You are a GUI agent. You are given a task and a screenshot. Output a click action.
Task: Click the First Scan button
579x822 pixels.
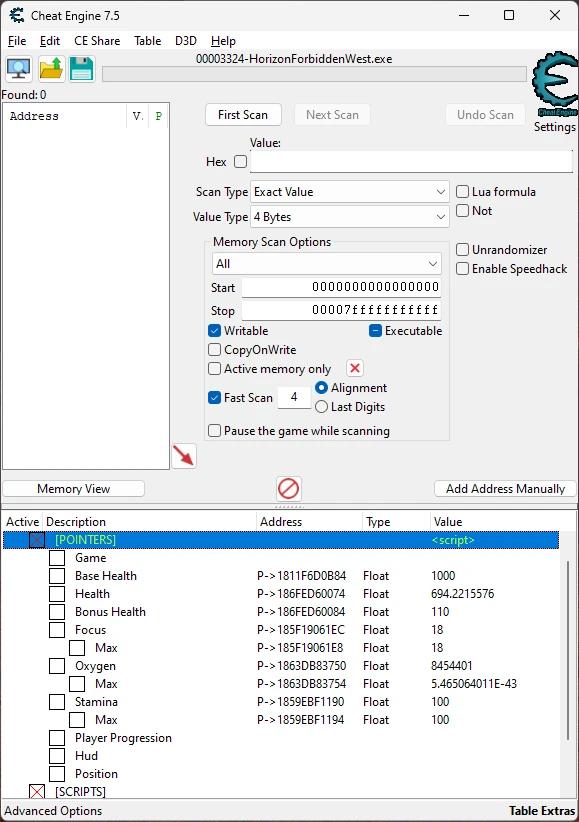[243, 115]
